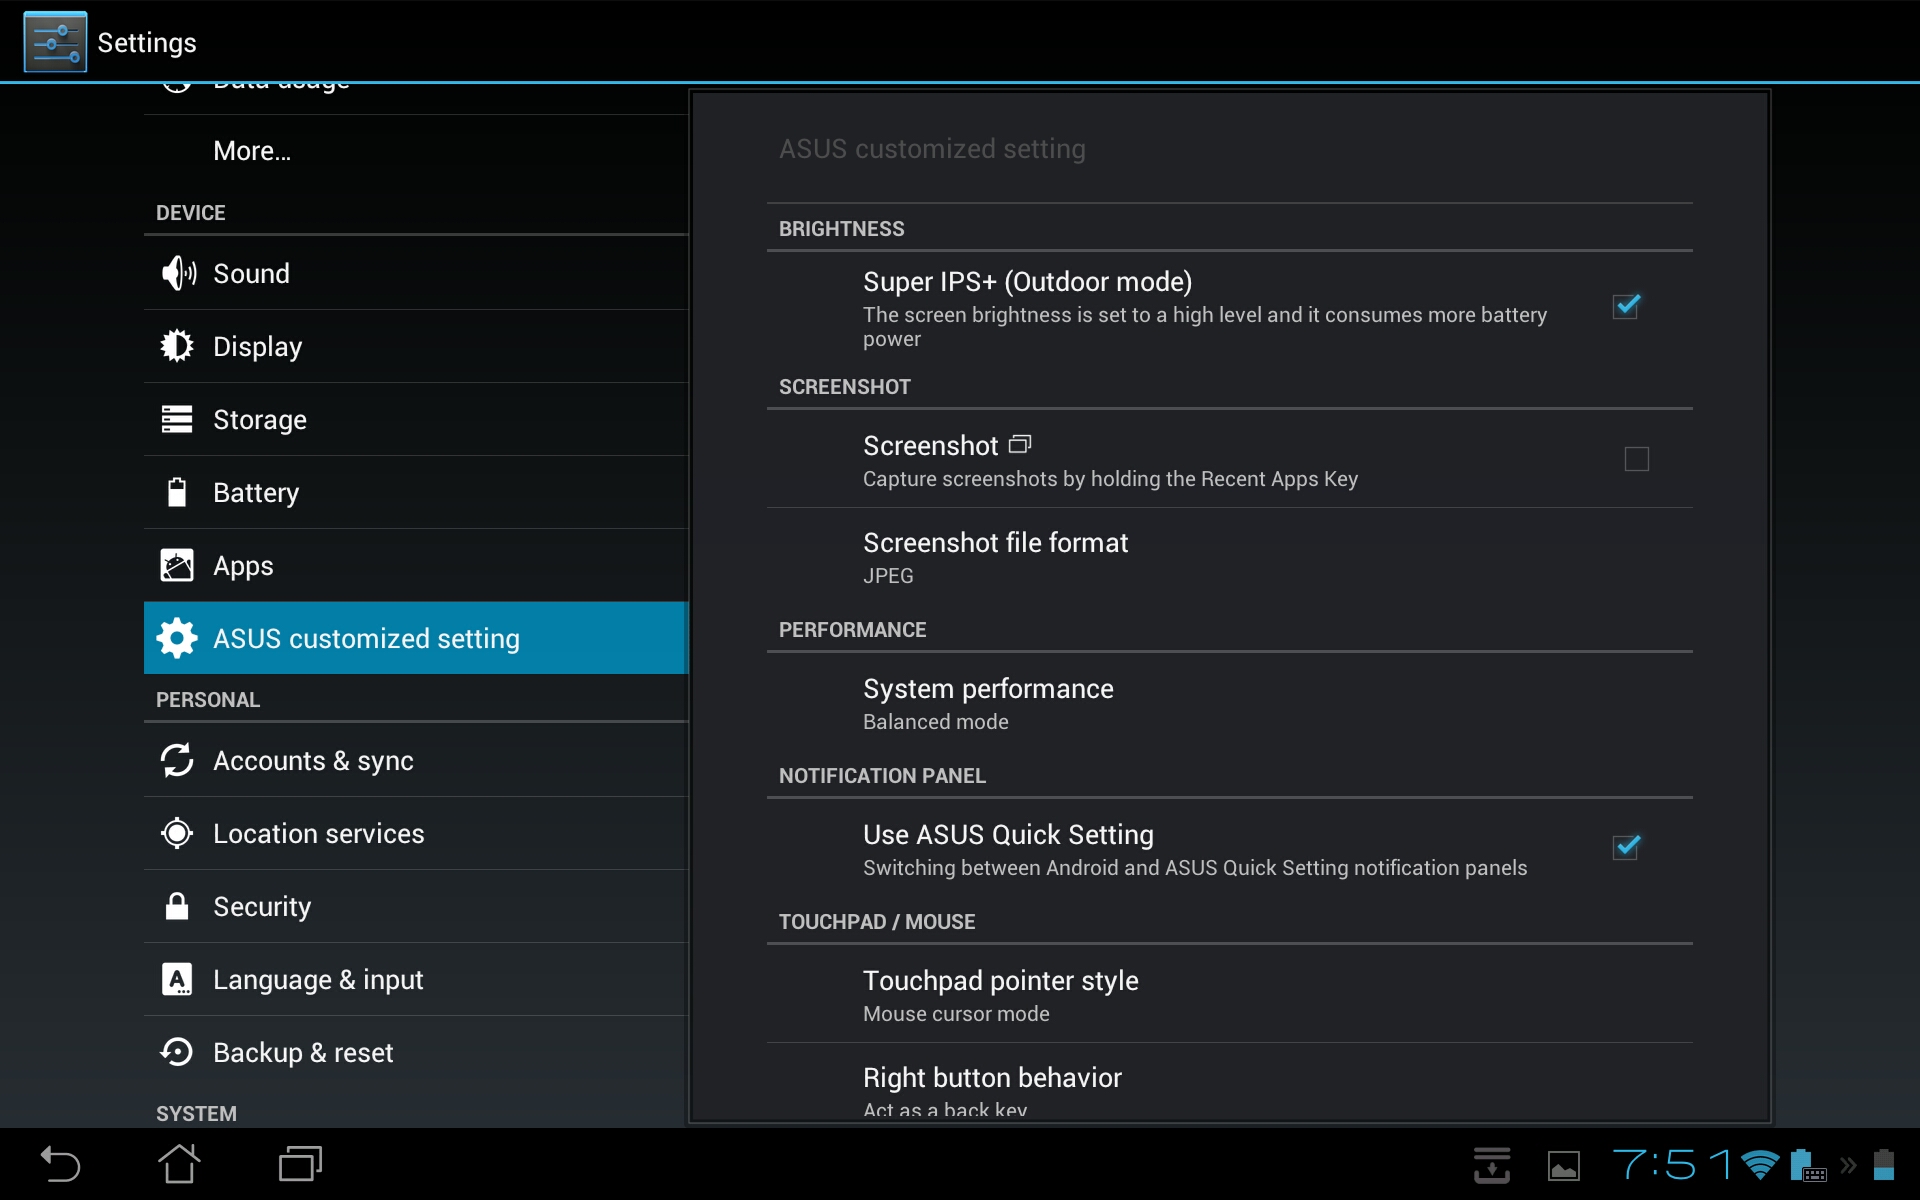
Task: Uncheck Use ASUS Quick Setting
Action: coord(1626,848)
